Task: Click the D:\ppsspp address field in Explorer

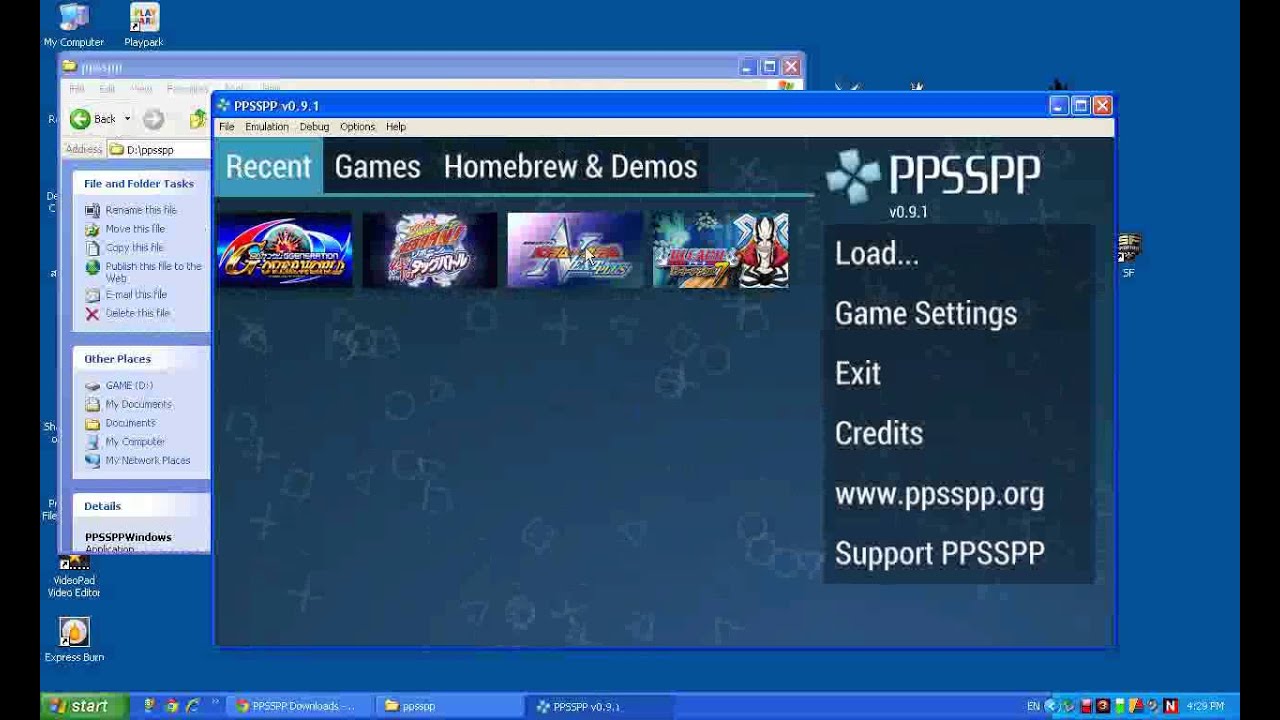Action: pyautogui.click(x=160, y=150)
